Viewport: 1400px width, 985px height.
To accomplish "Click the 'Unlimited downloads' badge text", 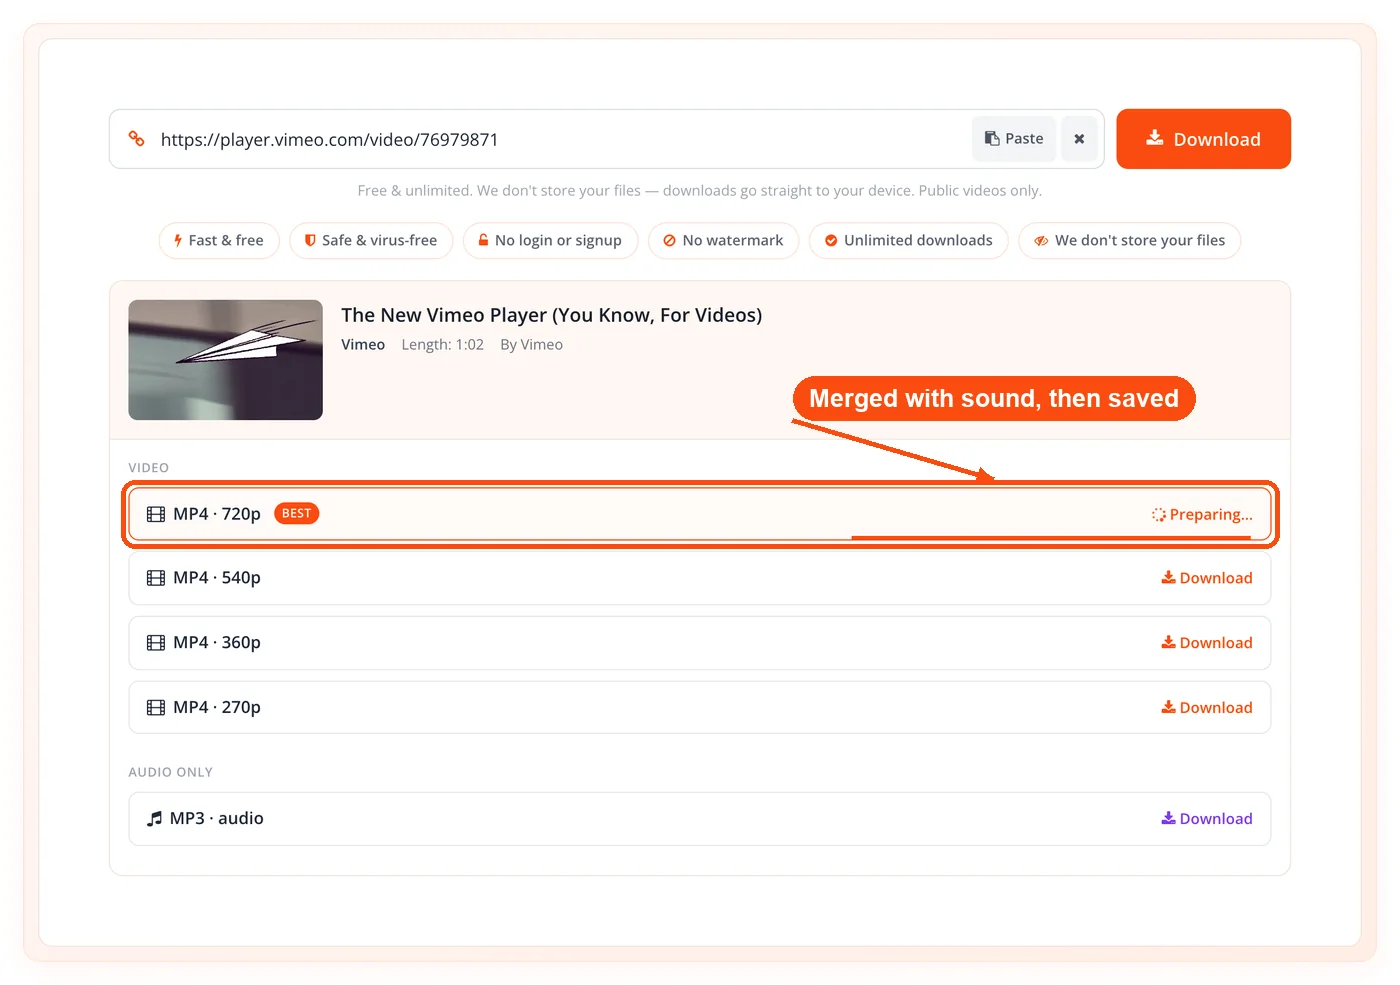I will tap(918, 241).
